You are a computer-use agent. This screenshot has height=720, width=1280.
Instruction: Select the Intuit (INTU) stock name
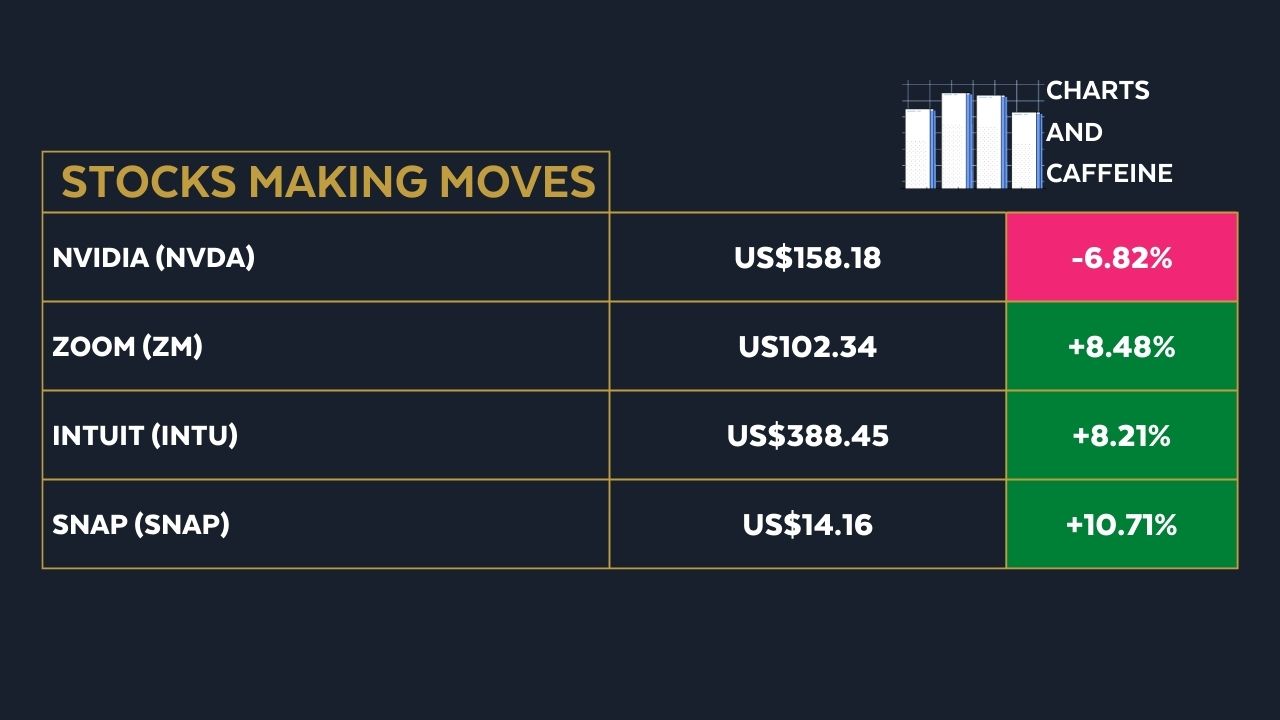[x=145, y=436]
